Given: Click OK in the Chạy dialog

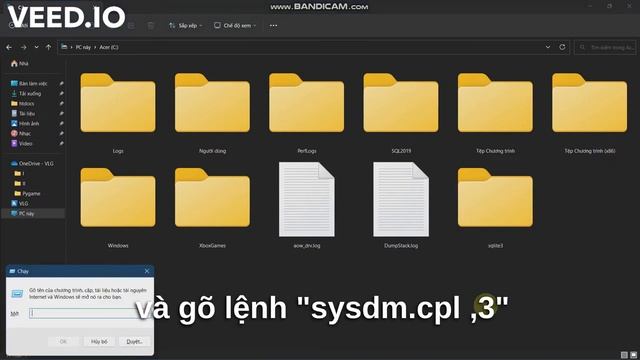Looking at the screenshot, I should (63, 342).
